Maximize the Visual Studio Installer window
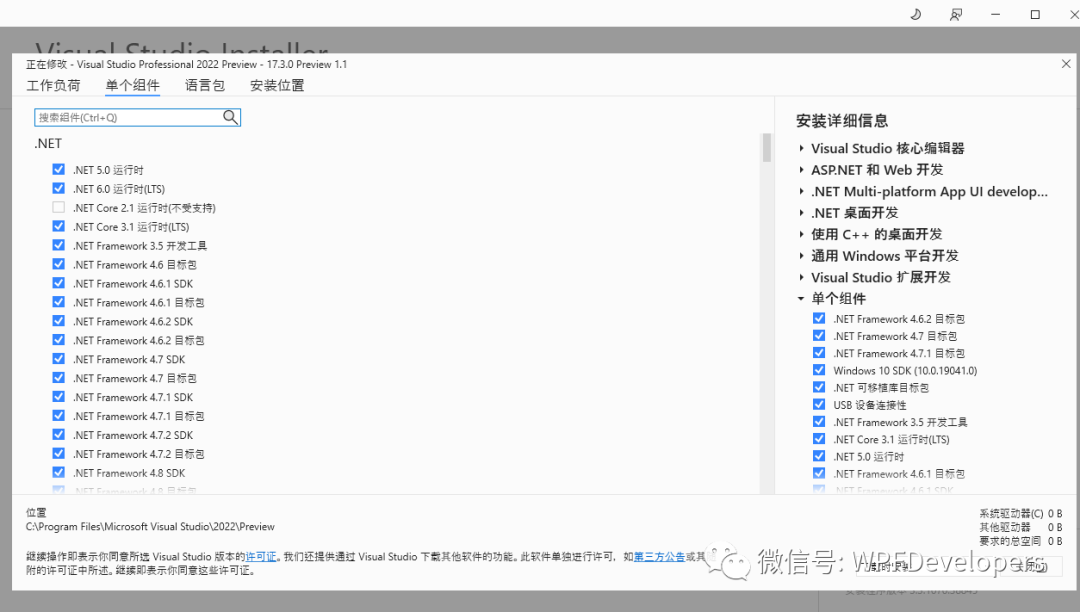The image size is (1080, 612). click(x=1035, y=14)
